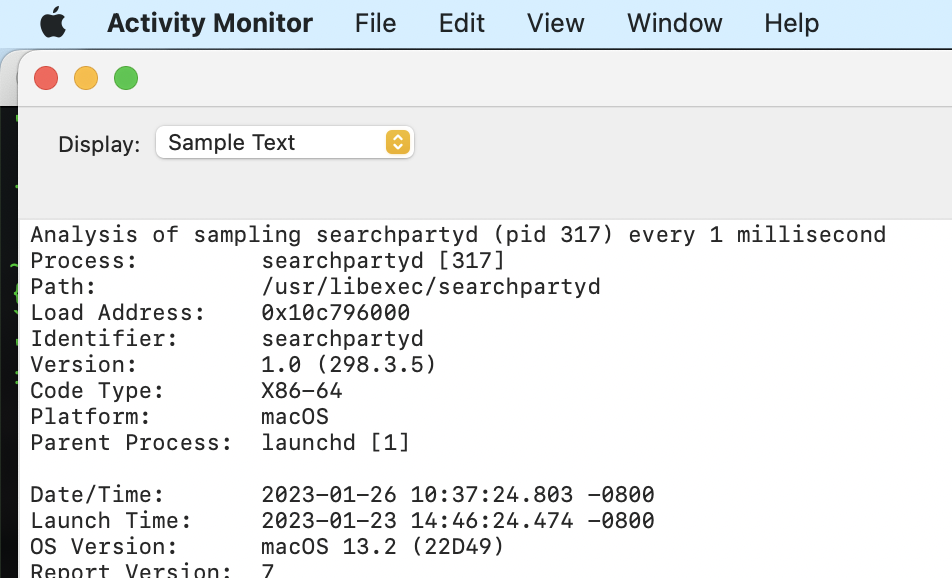
Task: Open the View menu
Action: (556, 23)
